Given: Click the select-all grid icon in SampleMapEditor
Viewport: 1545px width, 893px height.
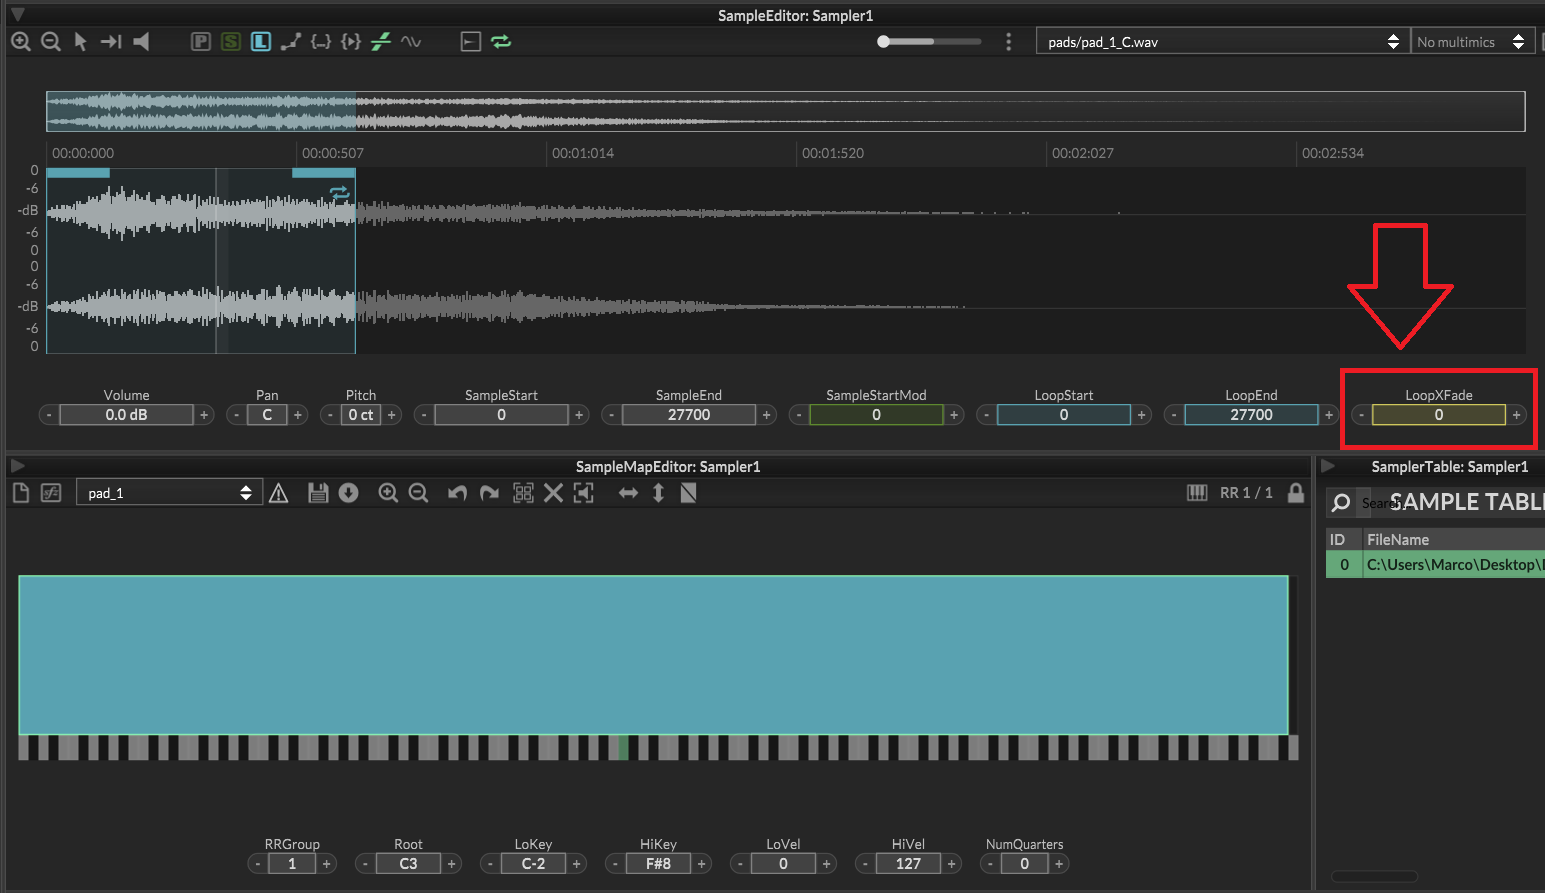Looking at the screenshot, I should click(x=523, y=493).
